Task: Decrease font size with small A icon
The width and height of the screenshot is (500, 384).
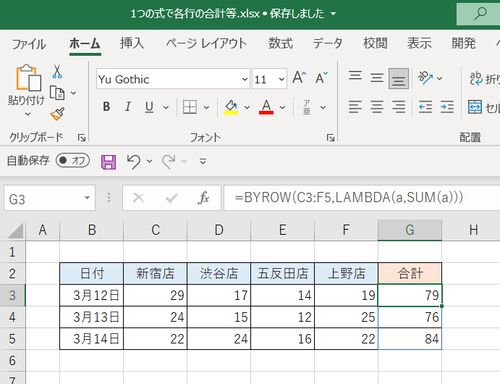Action: tap(321, 78)
